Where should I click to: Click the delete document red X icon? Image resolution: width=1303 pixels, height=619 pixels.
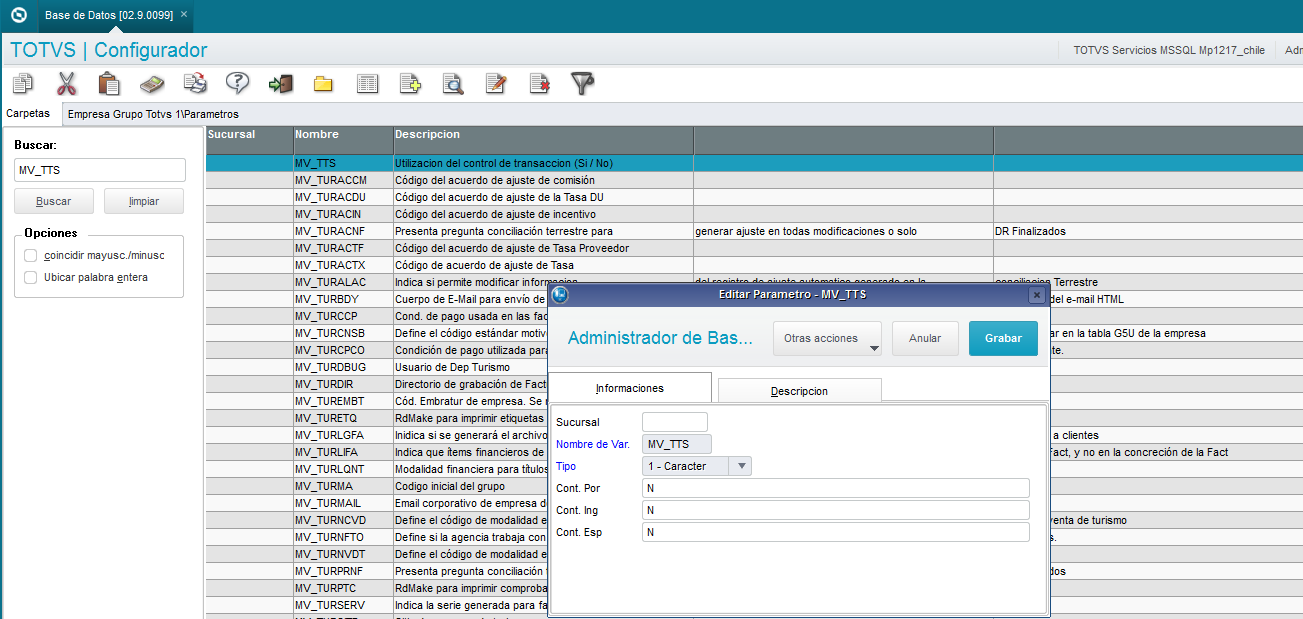click(540, 84)
